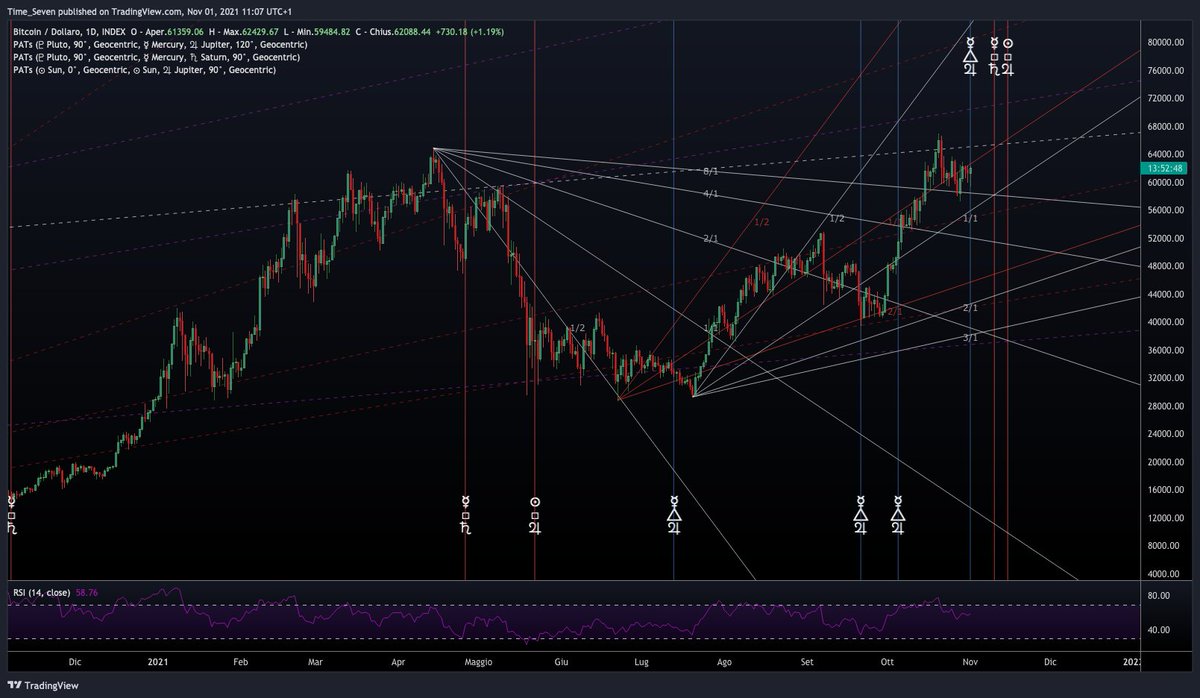Click the 4/1 Gann fan label
The image size is (1200, 698).
[x=710, y=194]
